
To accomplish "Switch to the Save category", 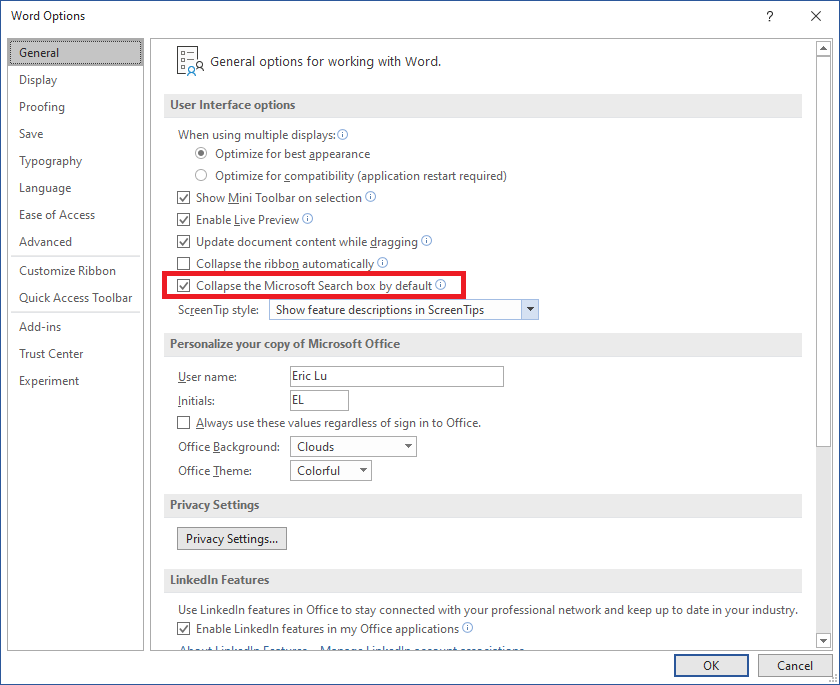I will [x=75, y=133].
